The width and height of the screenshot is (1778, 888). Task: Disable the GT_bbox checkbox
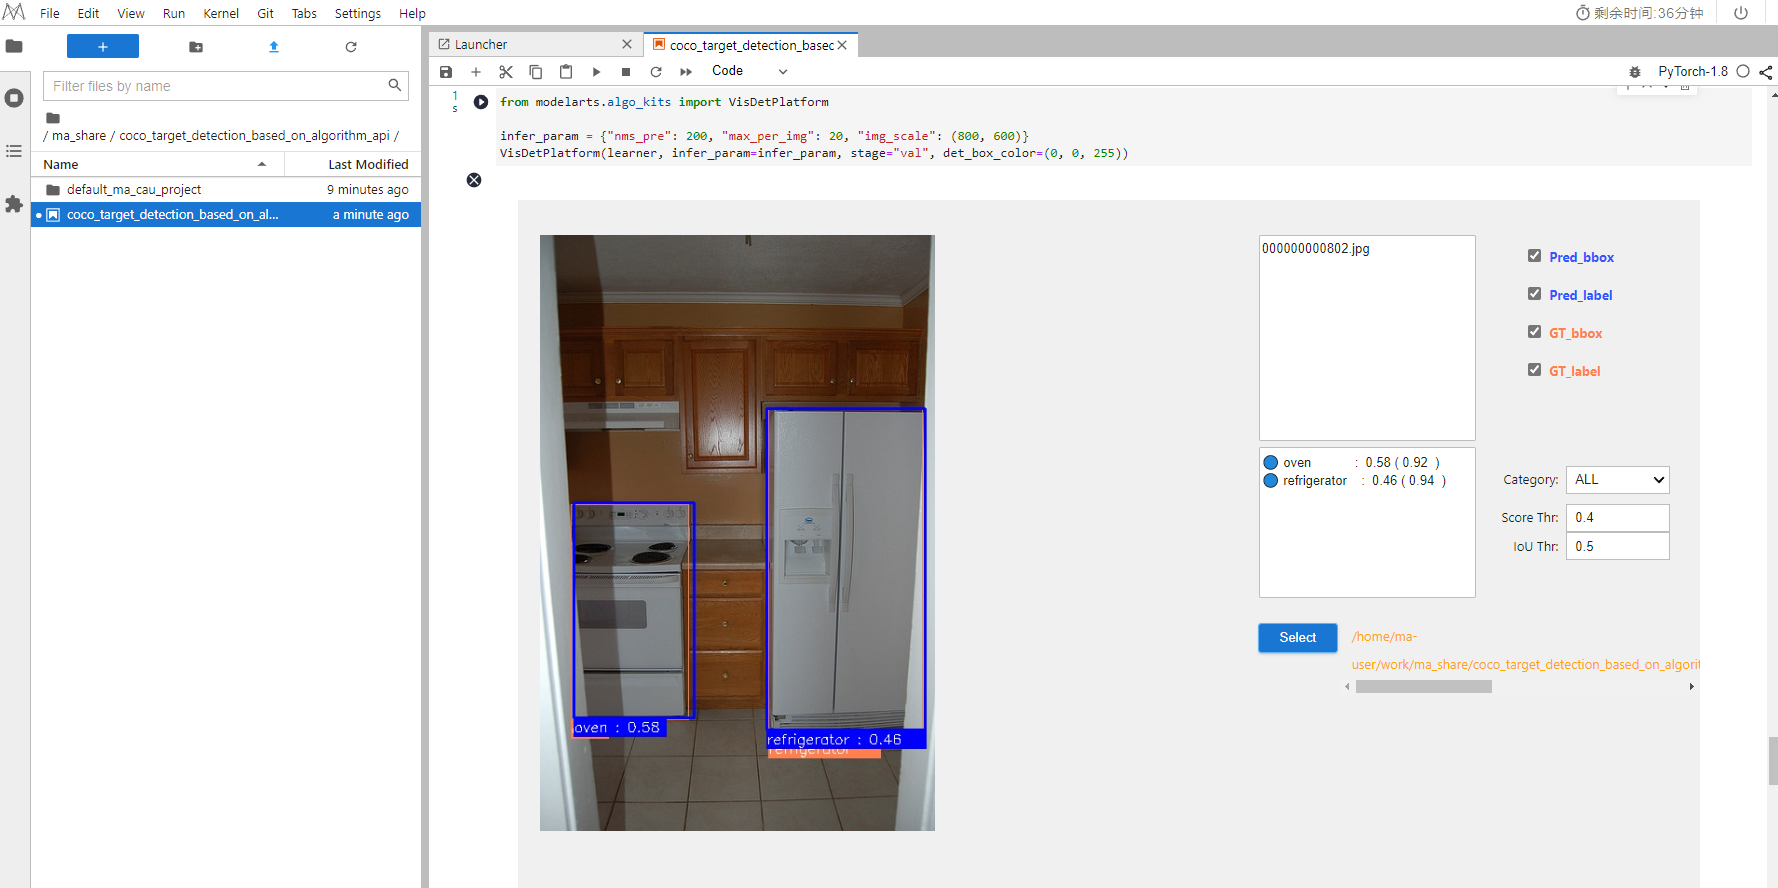tap(1535, 332)
